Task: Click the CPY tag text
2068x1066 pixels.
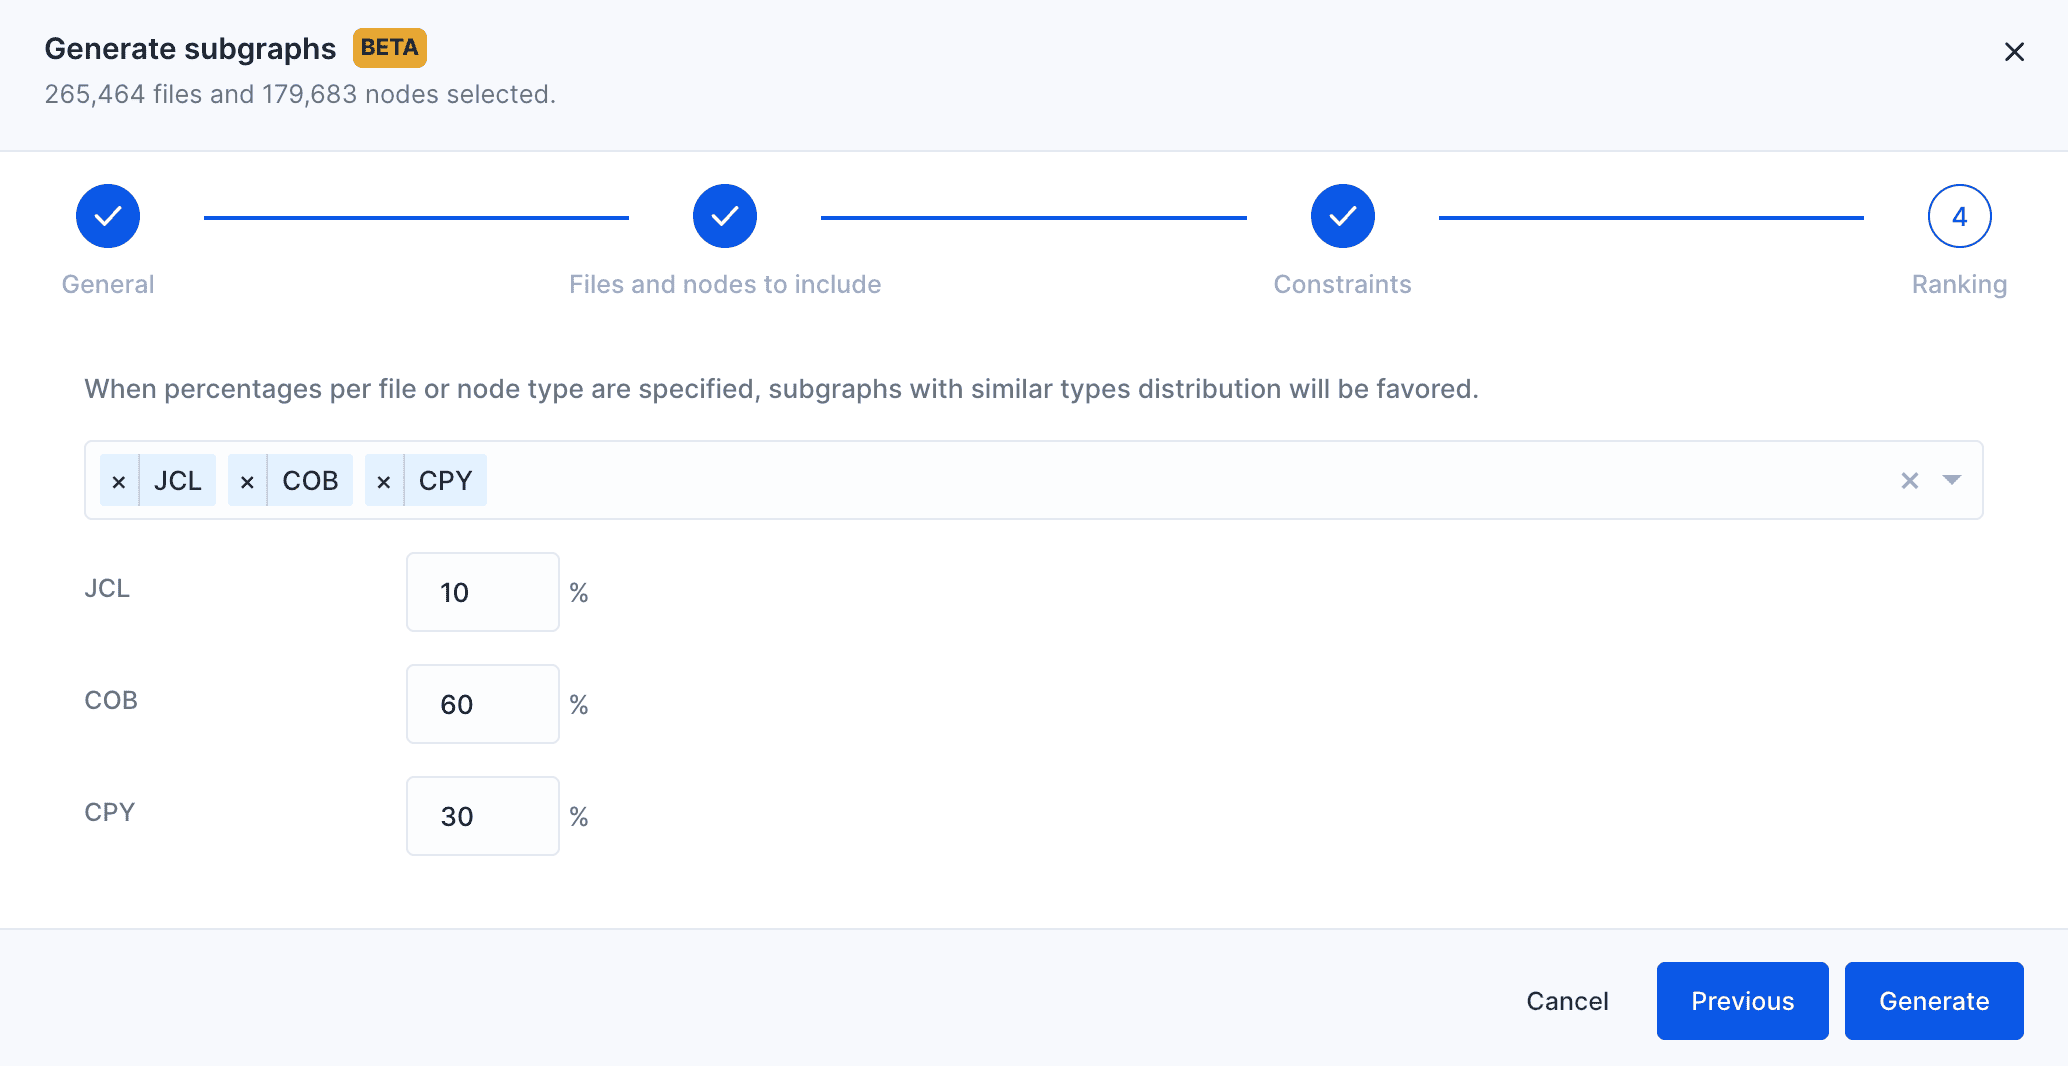Action: 446,481
